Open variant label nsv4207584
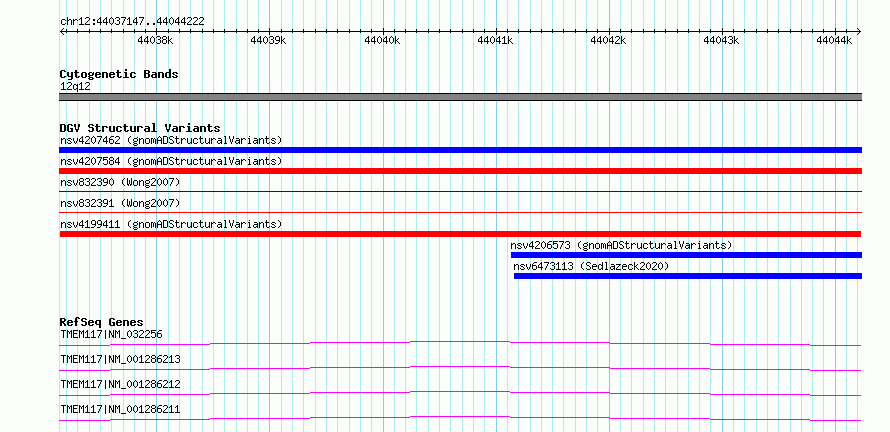The image size is (890, 432). 171,161
